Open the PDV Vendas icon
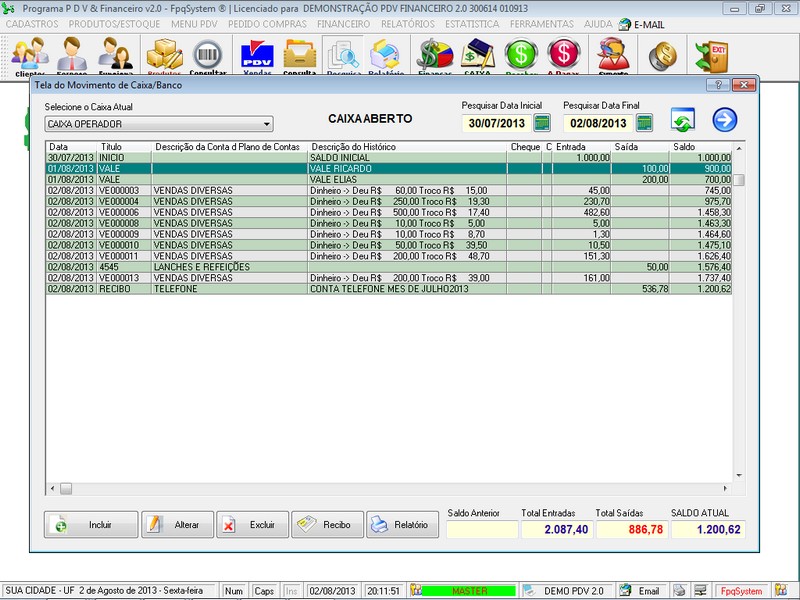Screen dimensions: 800x600 (257, 56)
